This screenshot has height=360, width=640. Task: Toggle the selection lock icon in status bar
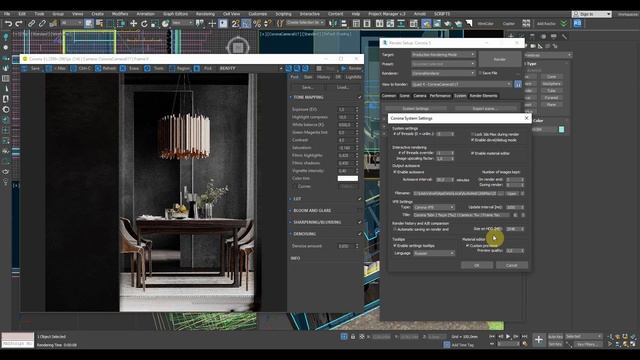click(x=353, y=337)
